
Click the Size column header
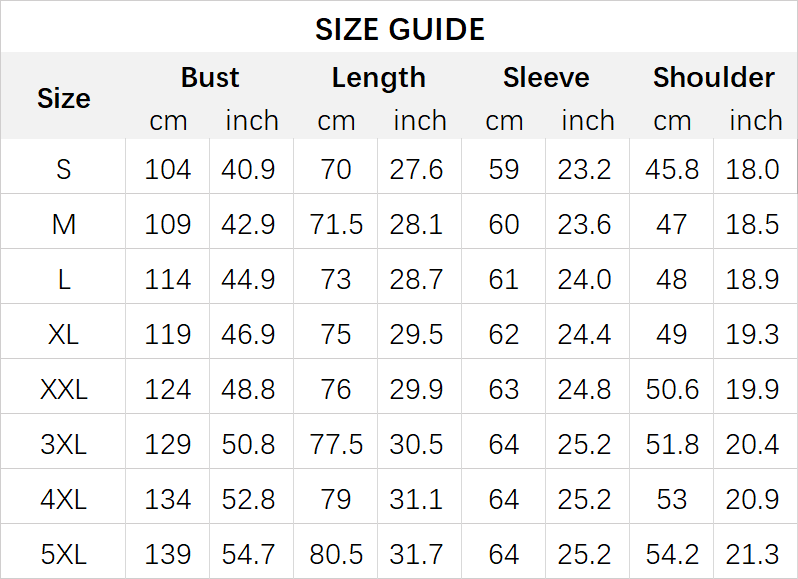coord(63,98)
